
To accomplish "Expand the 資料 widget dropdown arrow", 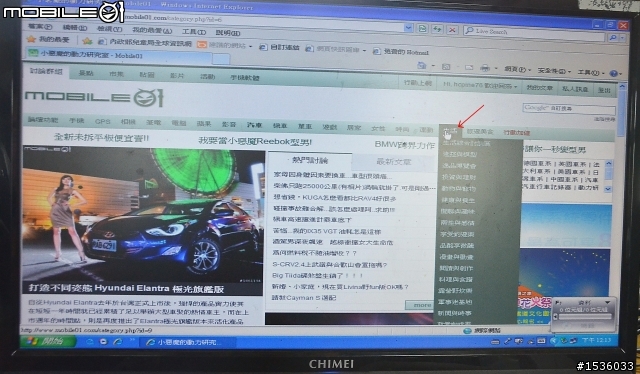I will click(x=608, y=302).
